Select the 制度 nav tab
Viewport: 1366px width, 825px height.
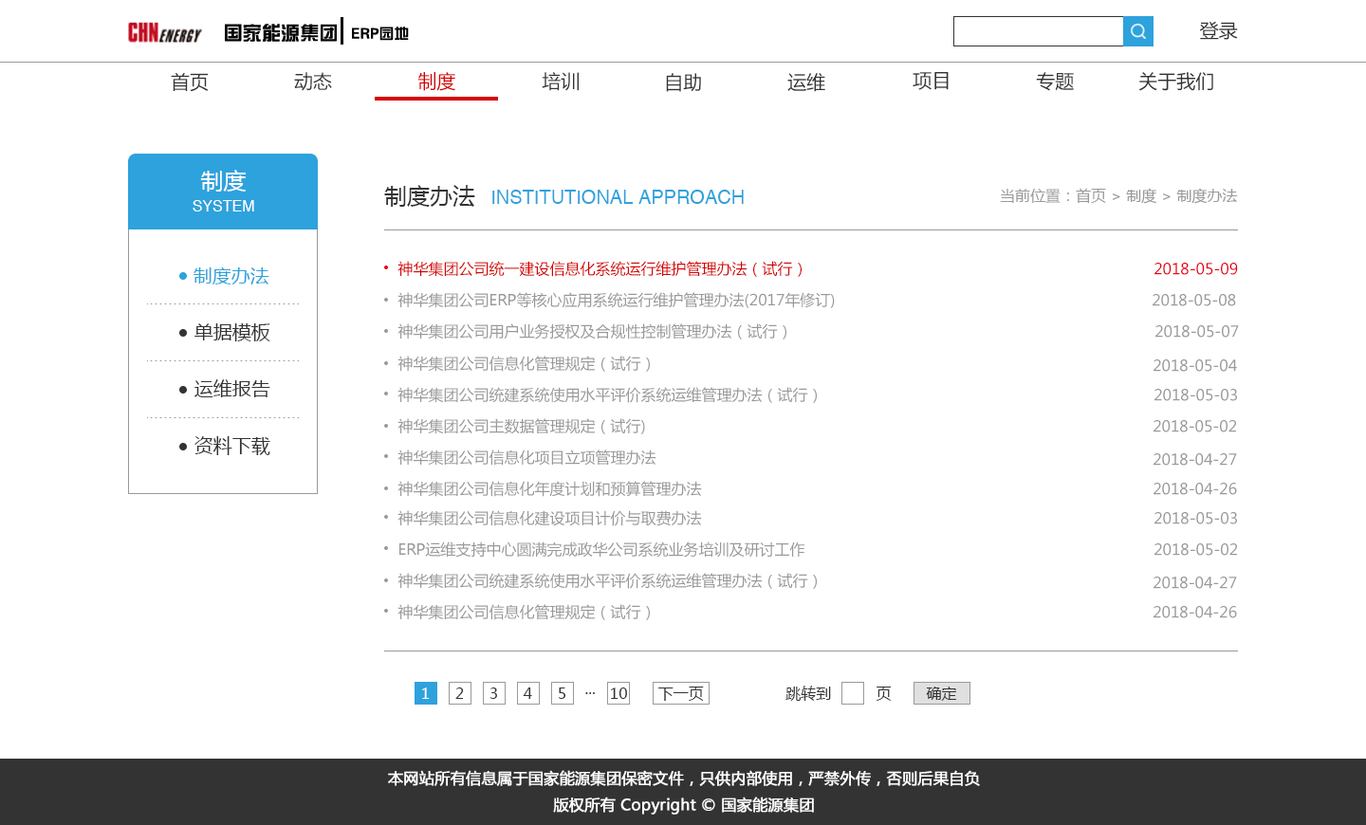click(437, 82)
